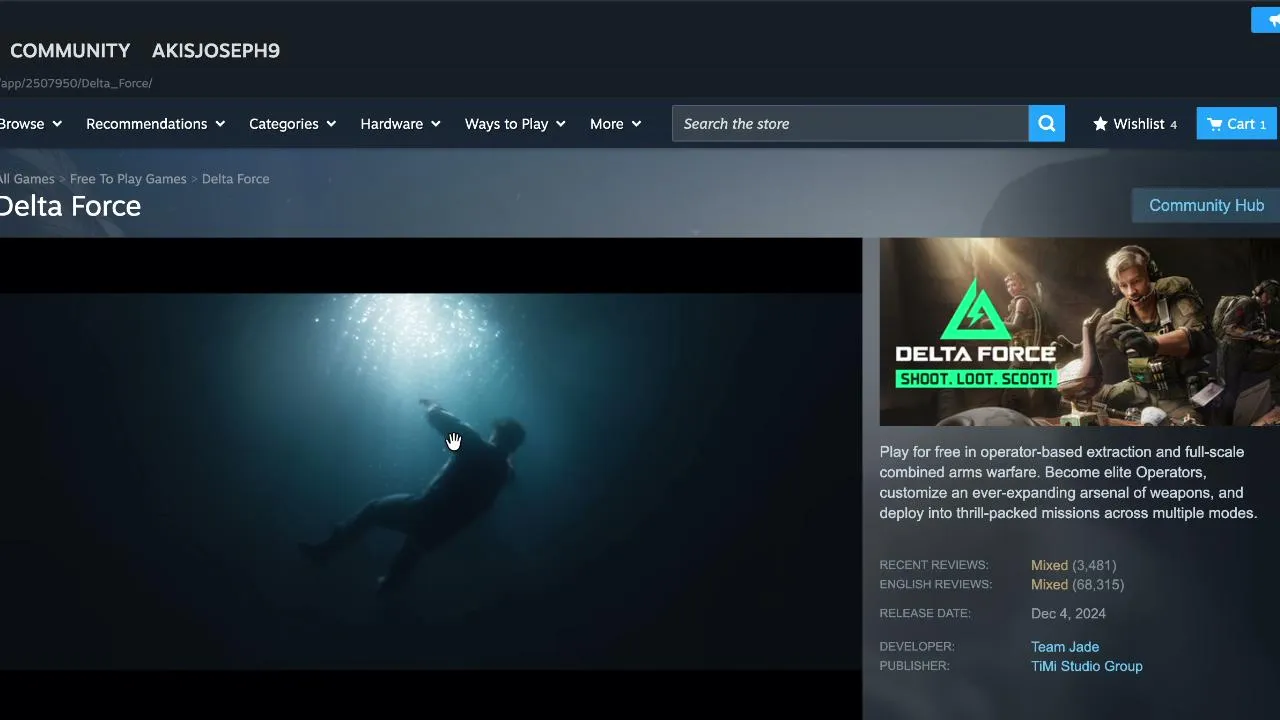Viewport: 1280px width, 720px height.
Task: Open the Hardware dropdown arrow
Action: (435, 124)
